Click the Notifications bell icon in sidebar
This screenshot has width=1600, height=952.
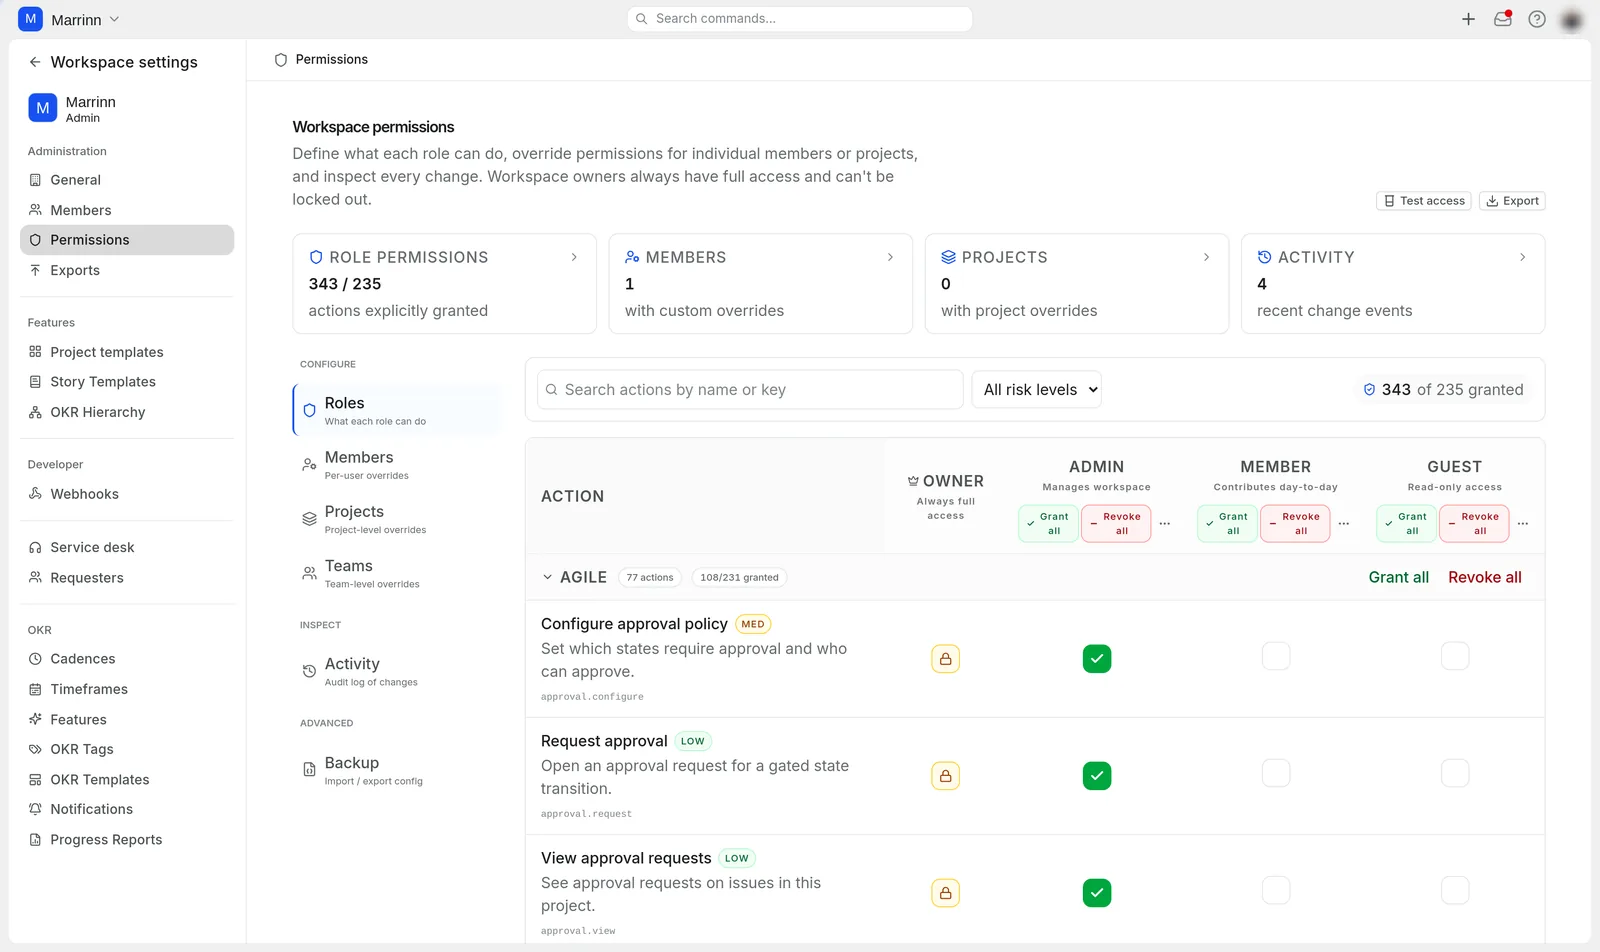[x=35, y=809]
